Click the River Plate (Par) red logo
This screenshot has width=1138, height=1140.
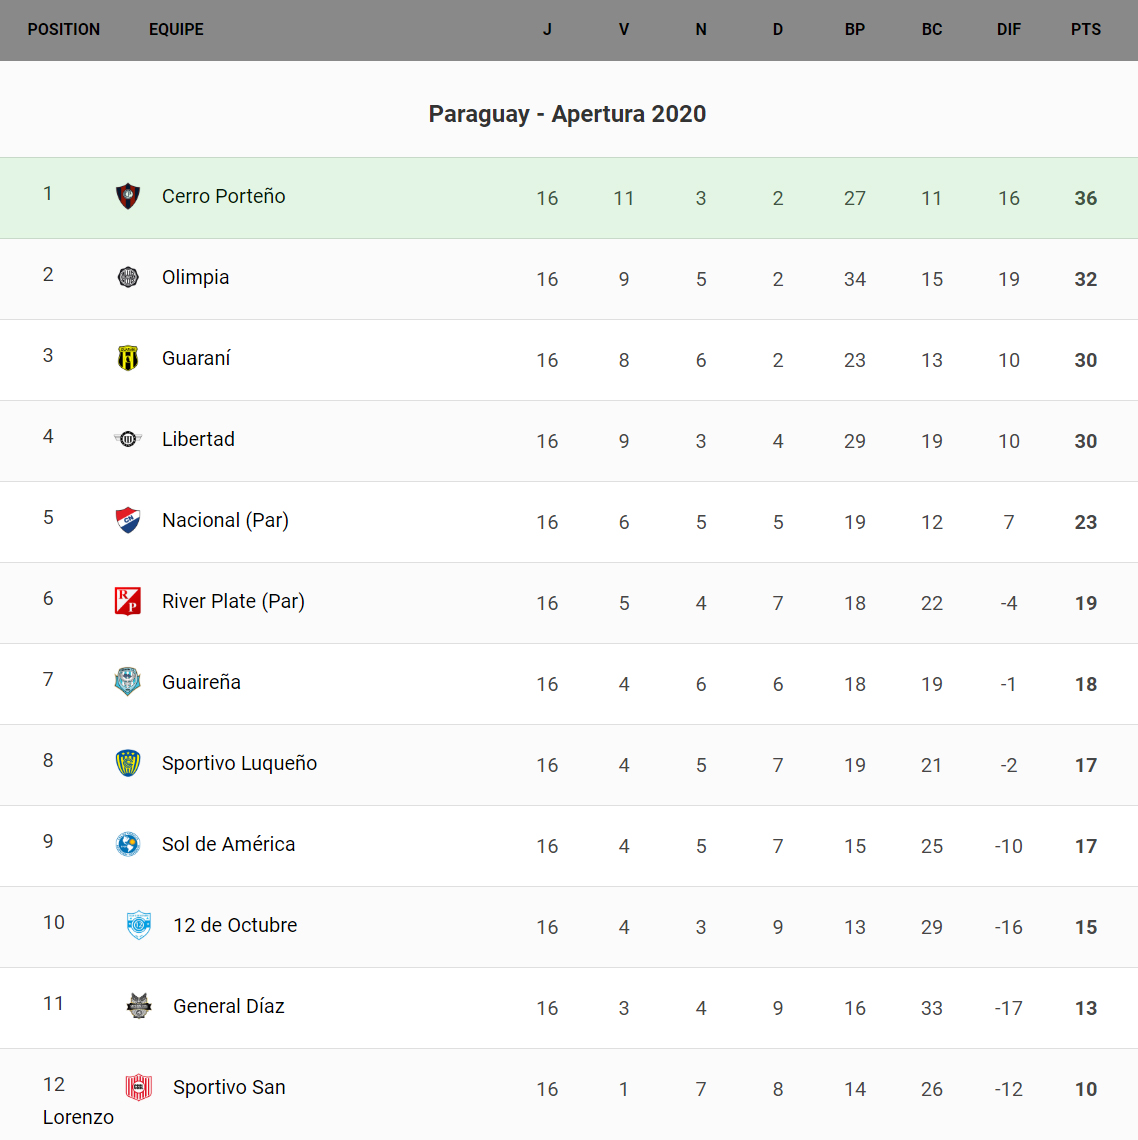tap(128, 601)
